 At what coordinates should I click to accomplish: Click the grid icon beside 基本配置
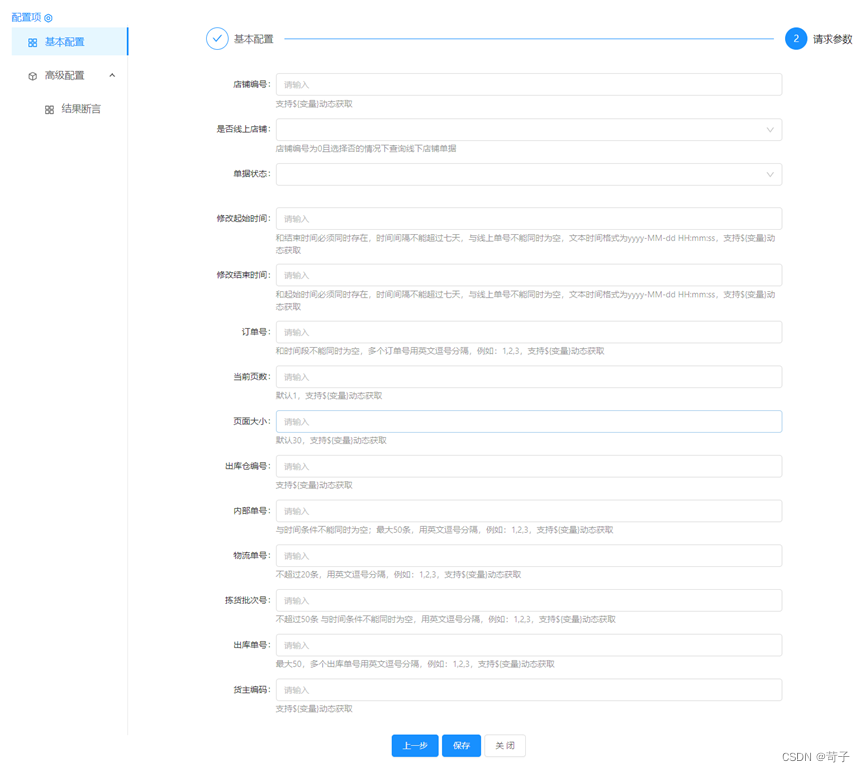point(33,42)
